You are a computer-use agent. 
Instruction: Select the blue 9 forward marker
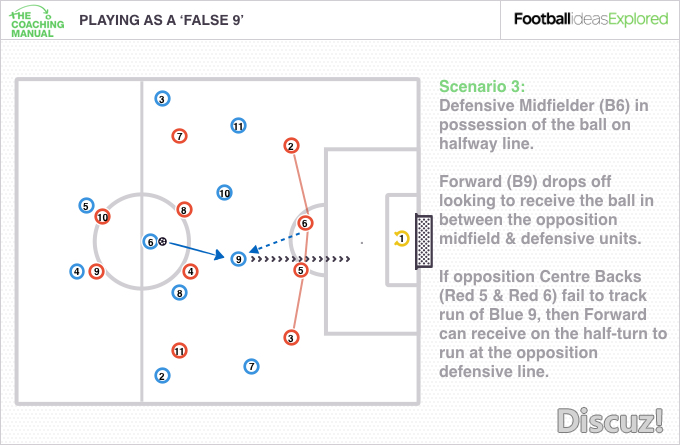pos(238,259)
